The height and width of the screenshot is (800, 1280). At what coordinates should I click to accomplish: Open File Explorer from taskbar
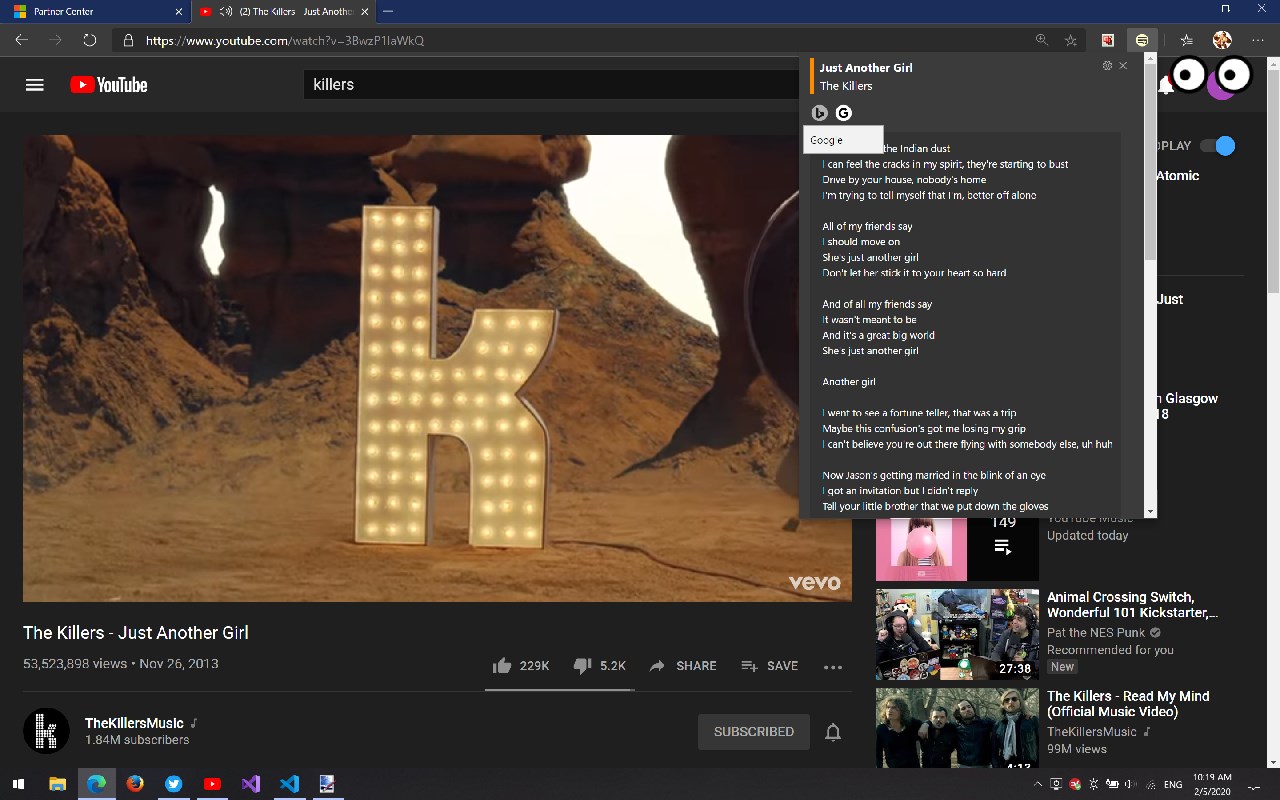coord(57,784)
